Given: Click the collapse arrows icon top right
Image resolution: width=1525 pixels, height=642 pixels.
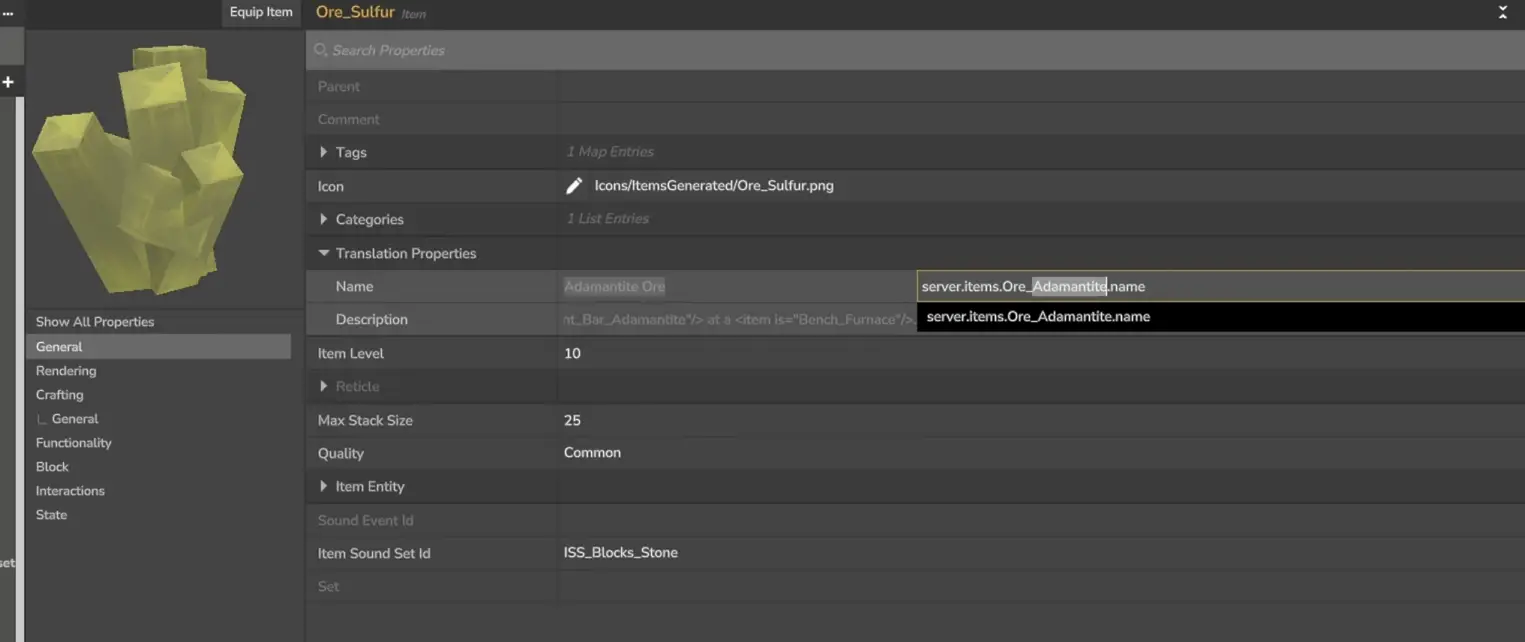Looking at the screenshot, I should click(1502, 13).
